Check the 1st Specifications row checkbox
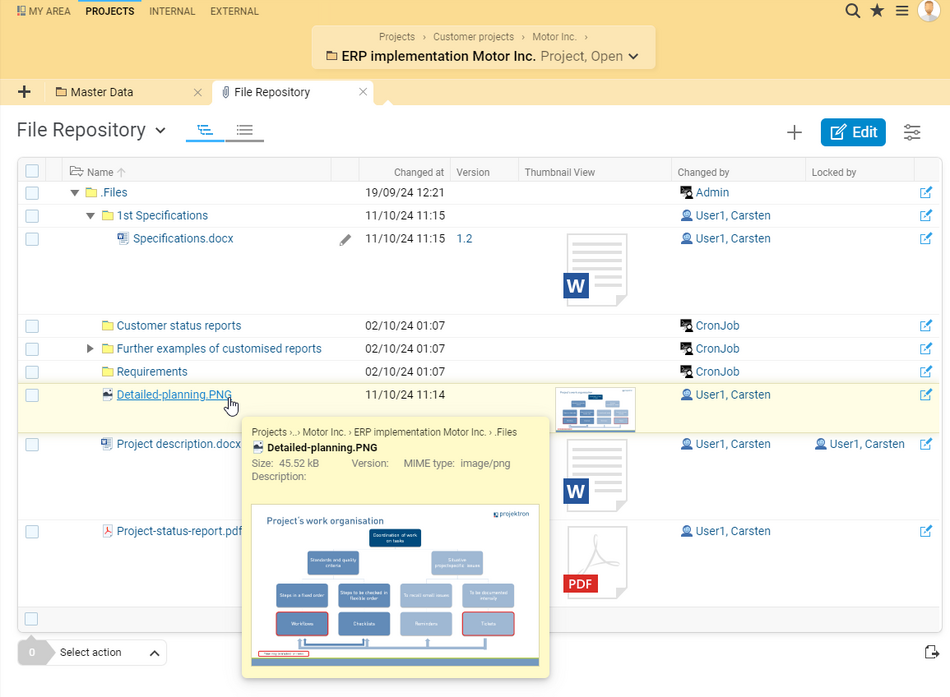This screenshot has width=950, height=697. coord(32,216)
